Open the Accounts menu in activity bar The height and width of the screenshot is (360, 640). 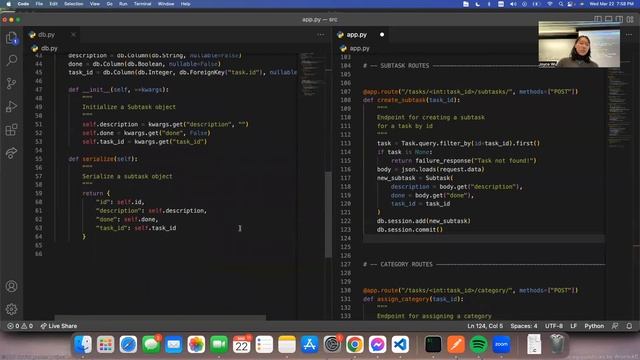11,286
